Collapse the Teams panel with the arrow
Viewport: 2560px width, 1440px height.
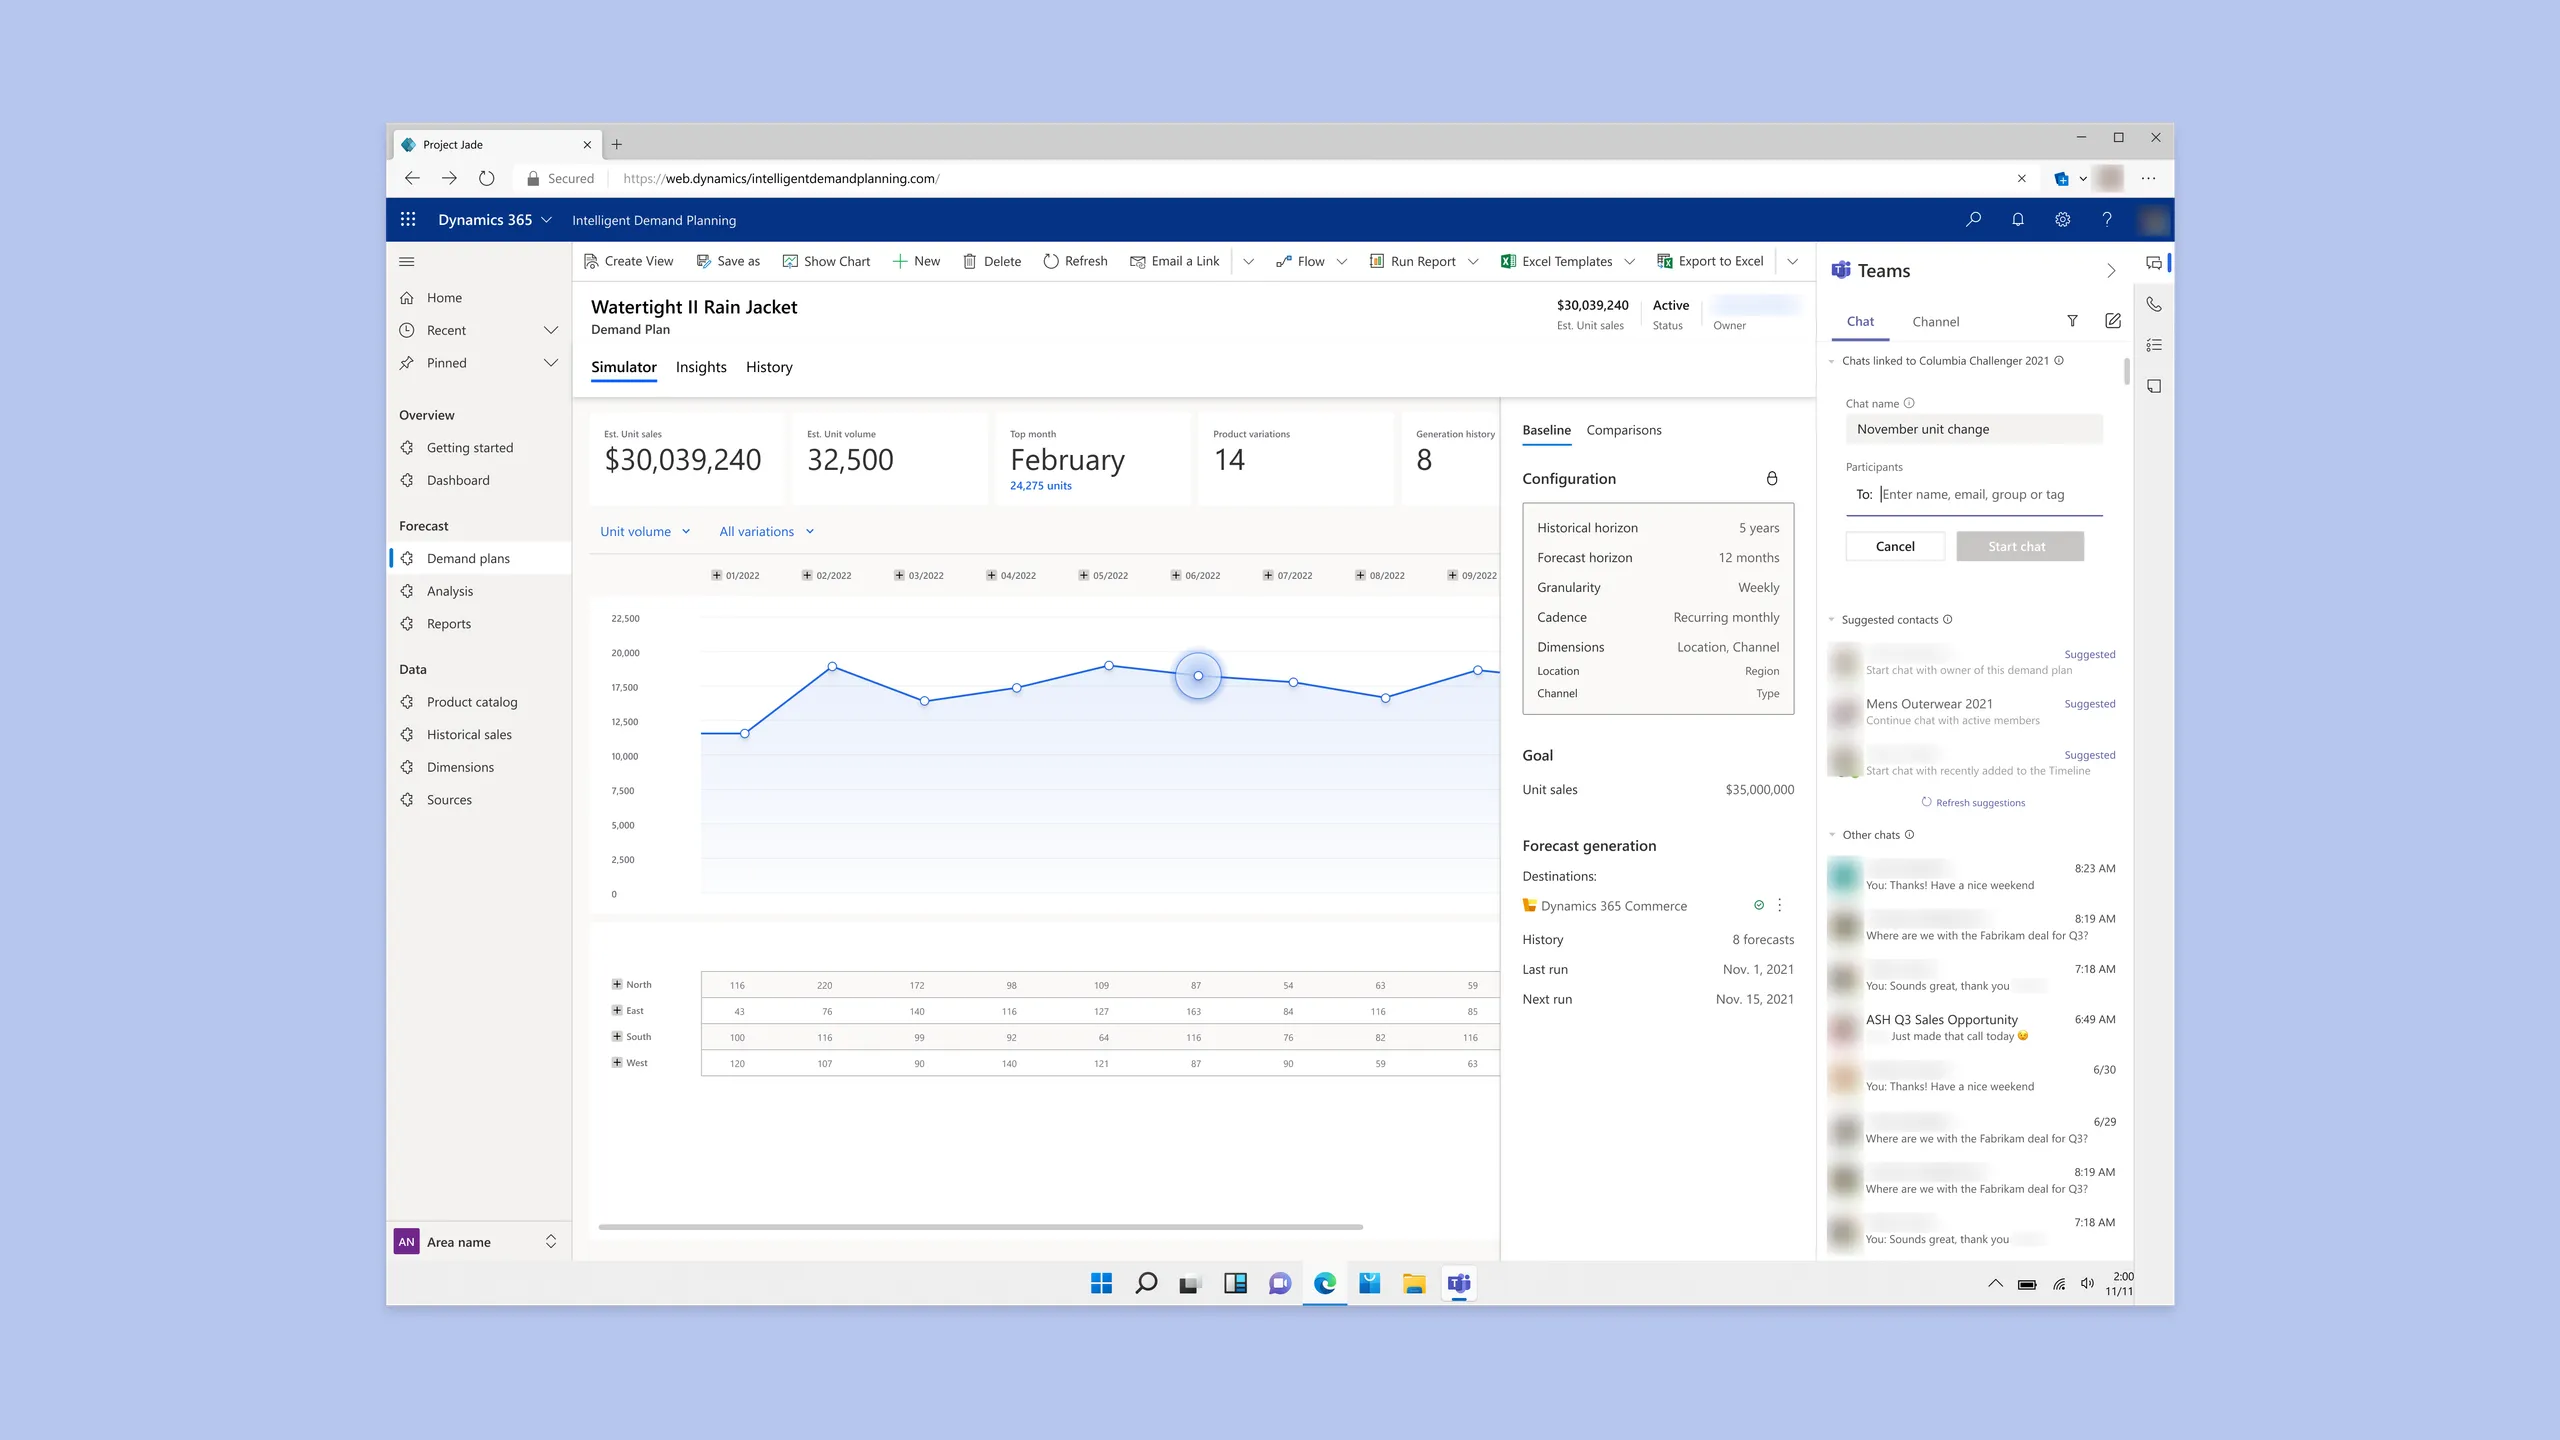(2111, 270)
